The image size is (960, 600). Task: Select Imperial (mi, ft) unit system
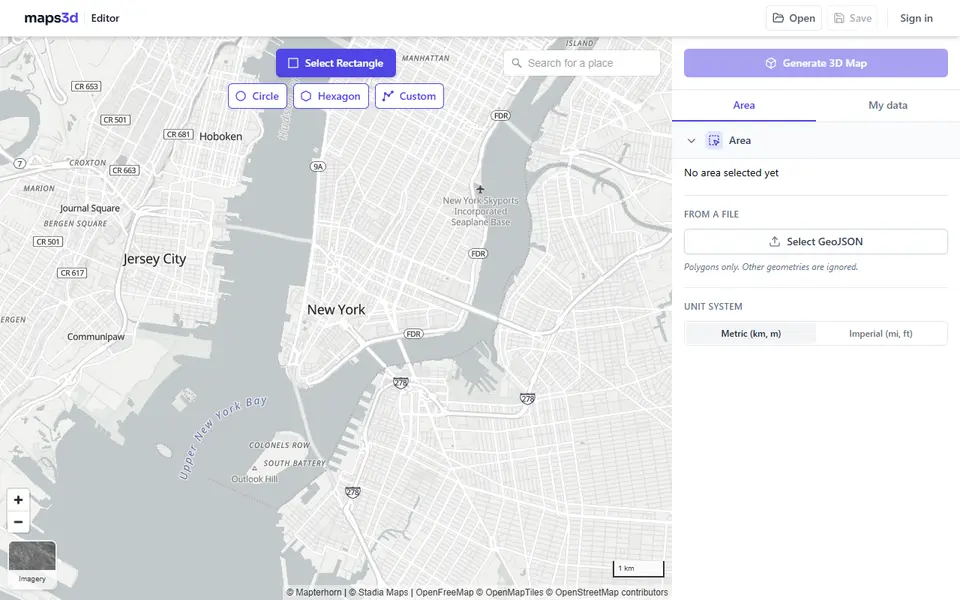click(x=880, y=334)
